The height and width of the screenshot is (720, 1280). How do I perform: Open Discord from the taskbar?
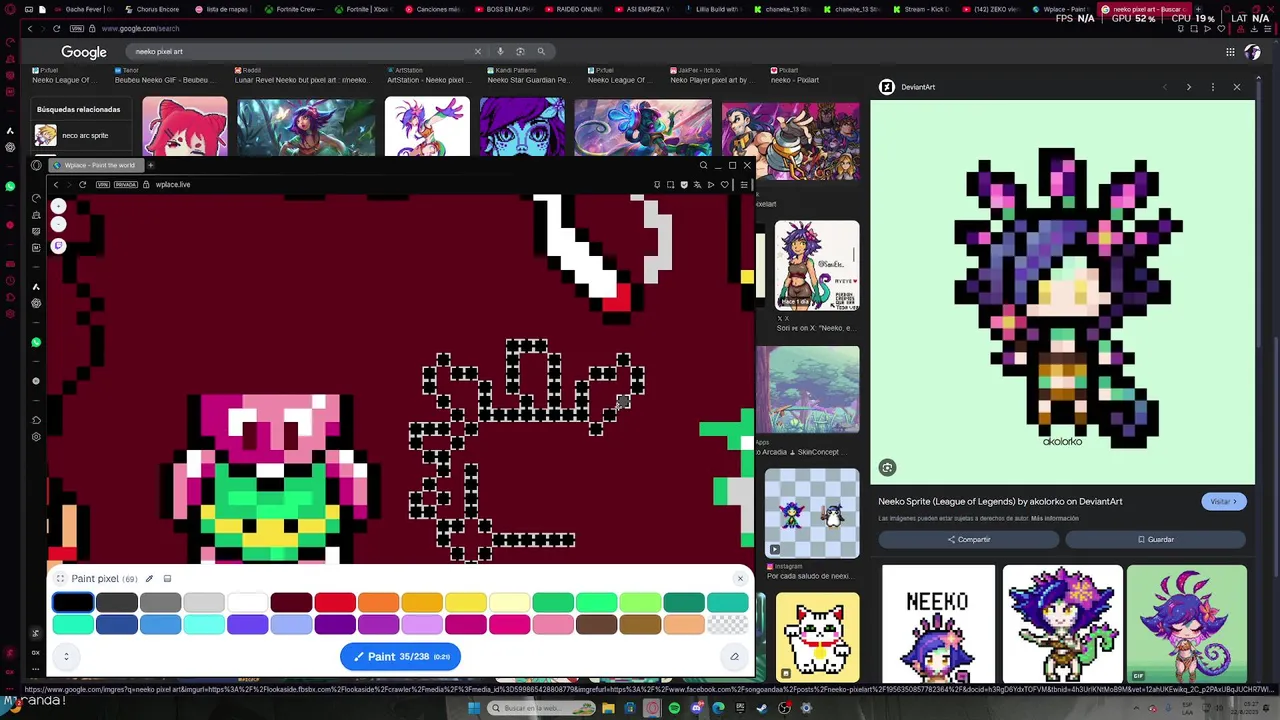pyautogui.click(x=696, y=708)
